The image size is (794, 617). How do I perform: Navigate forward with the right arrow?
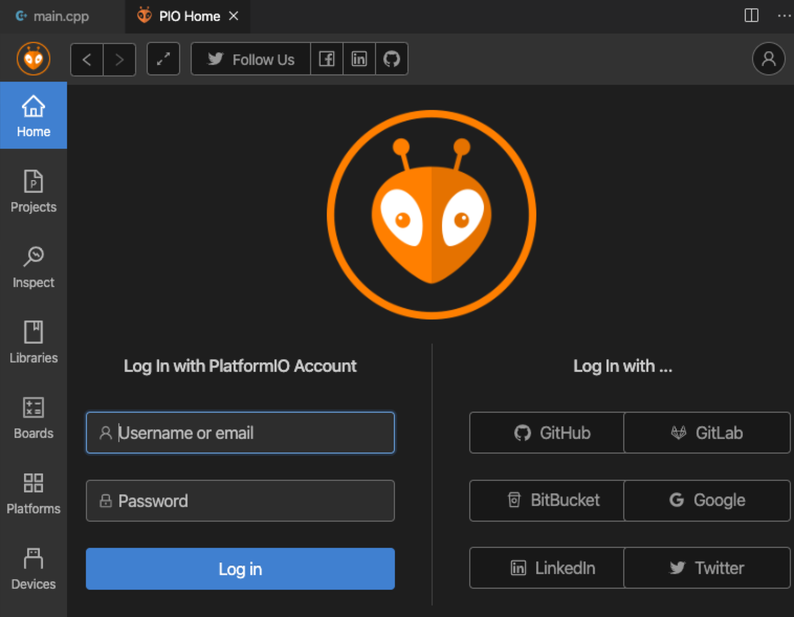(x=119, y=59)
